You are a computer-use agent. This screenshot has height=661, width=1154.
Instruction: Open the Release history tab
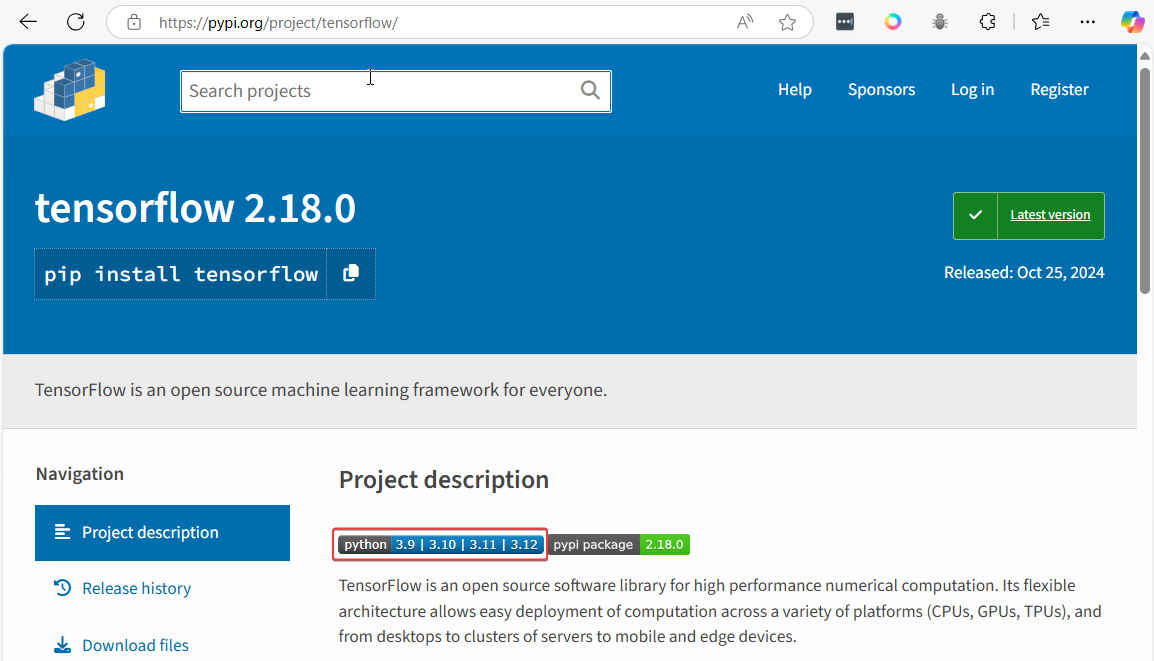coord(136,589)
